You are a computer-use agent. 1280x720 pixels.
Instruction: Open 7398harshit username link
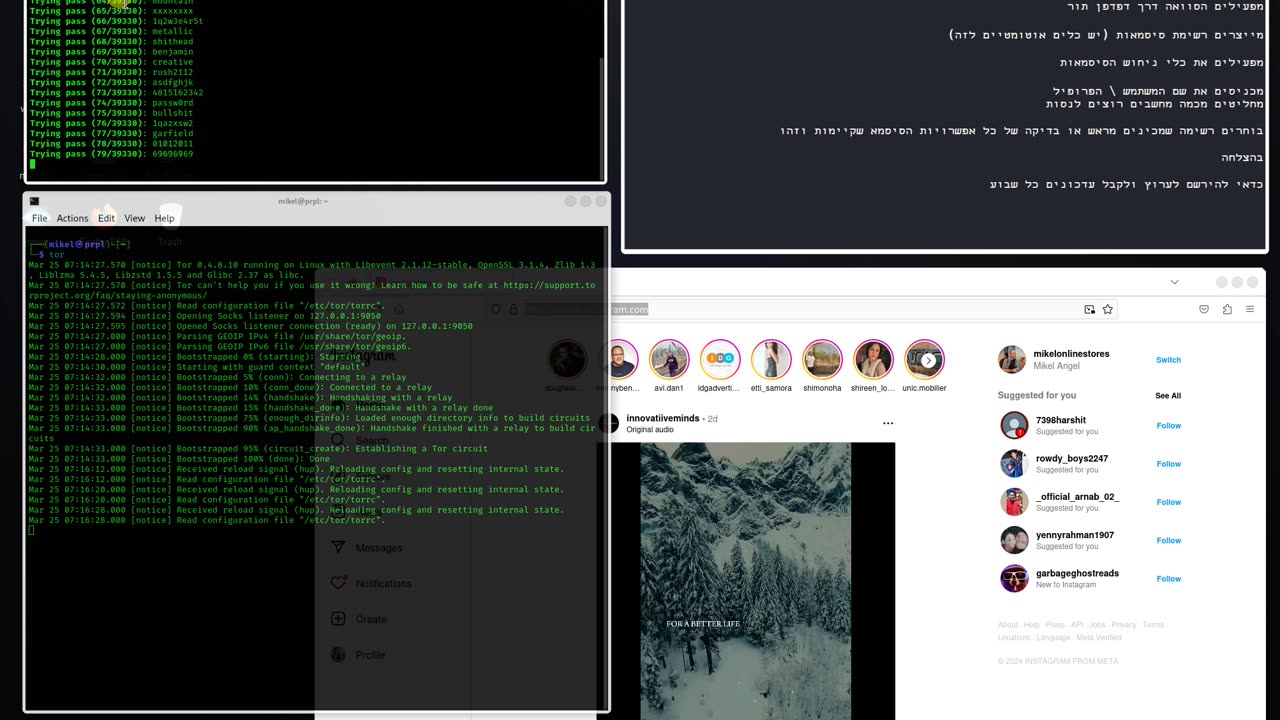pyautogui.click(x=1061, y=420)
